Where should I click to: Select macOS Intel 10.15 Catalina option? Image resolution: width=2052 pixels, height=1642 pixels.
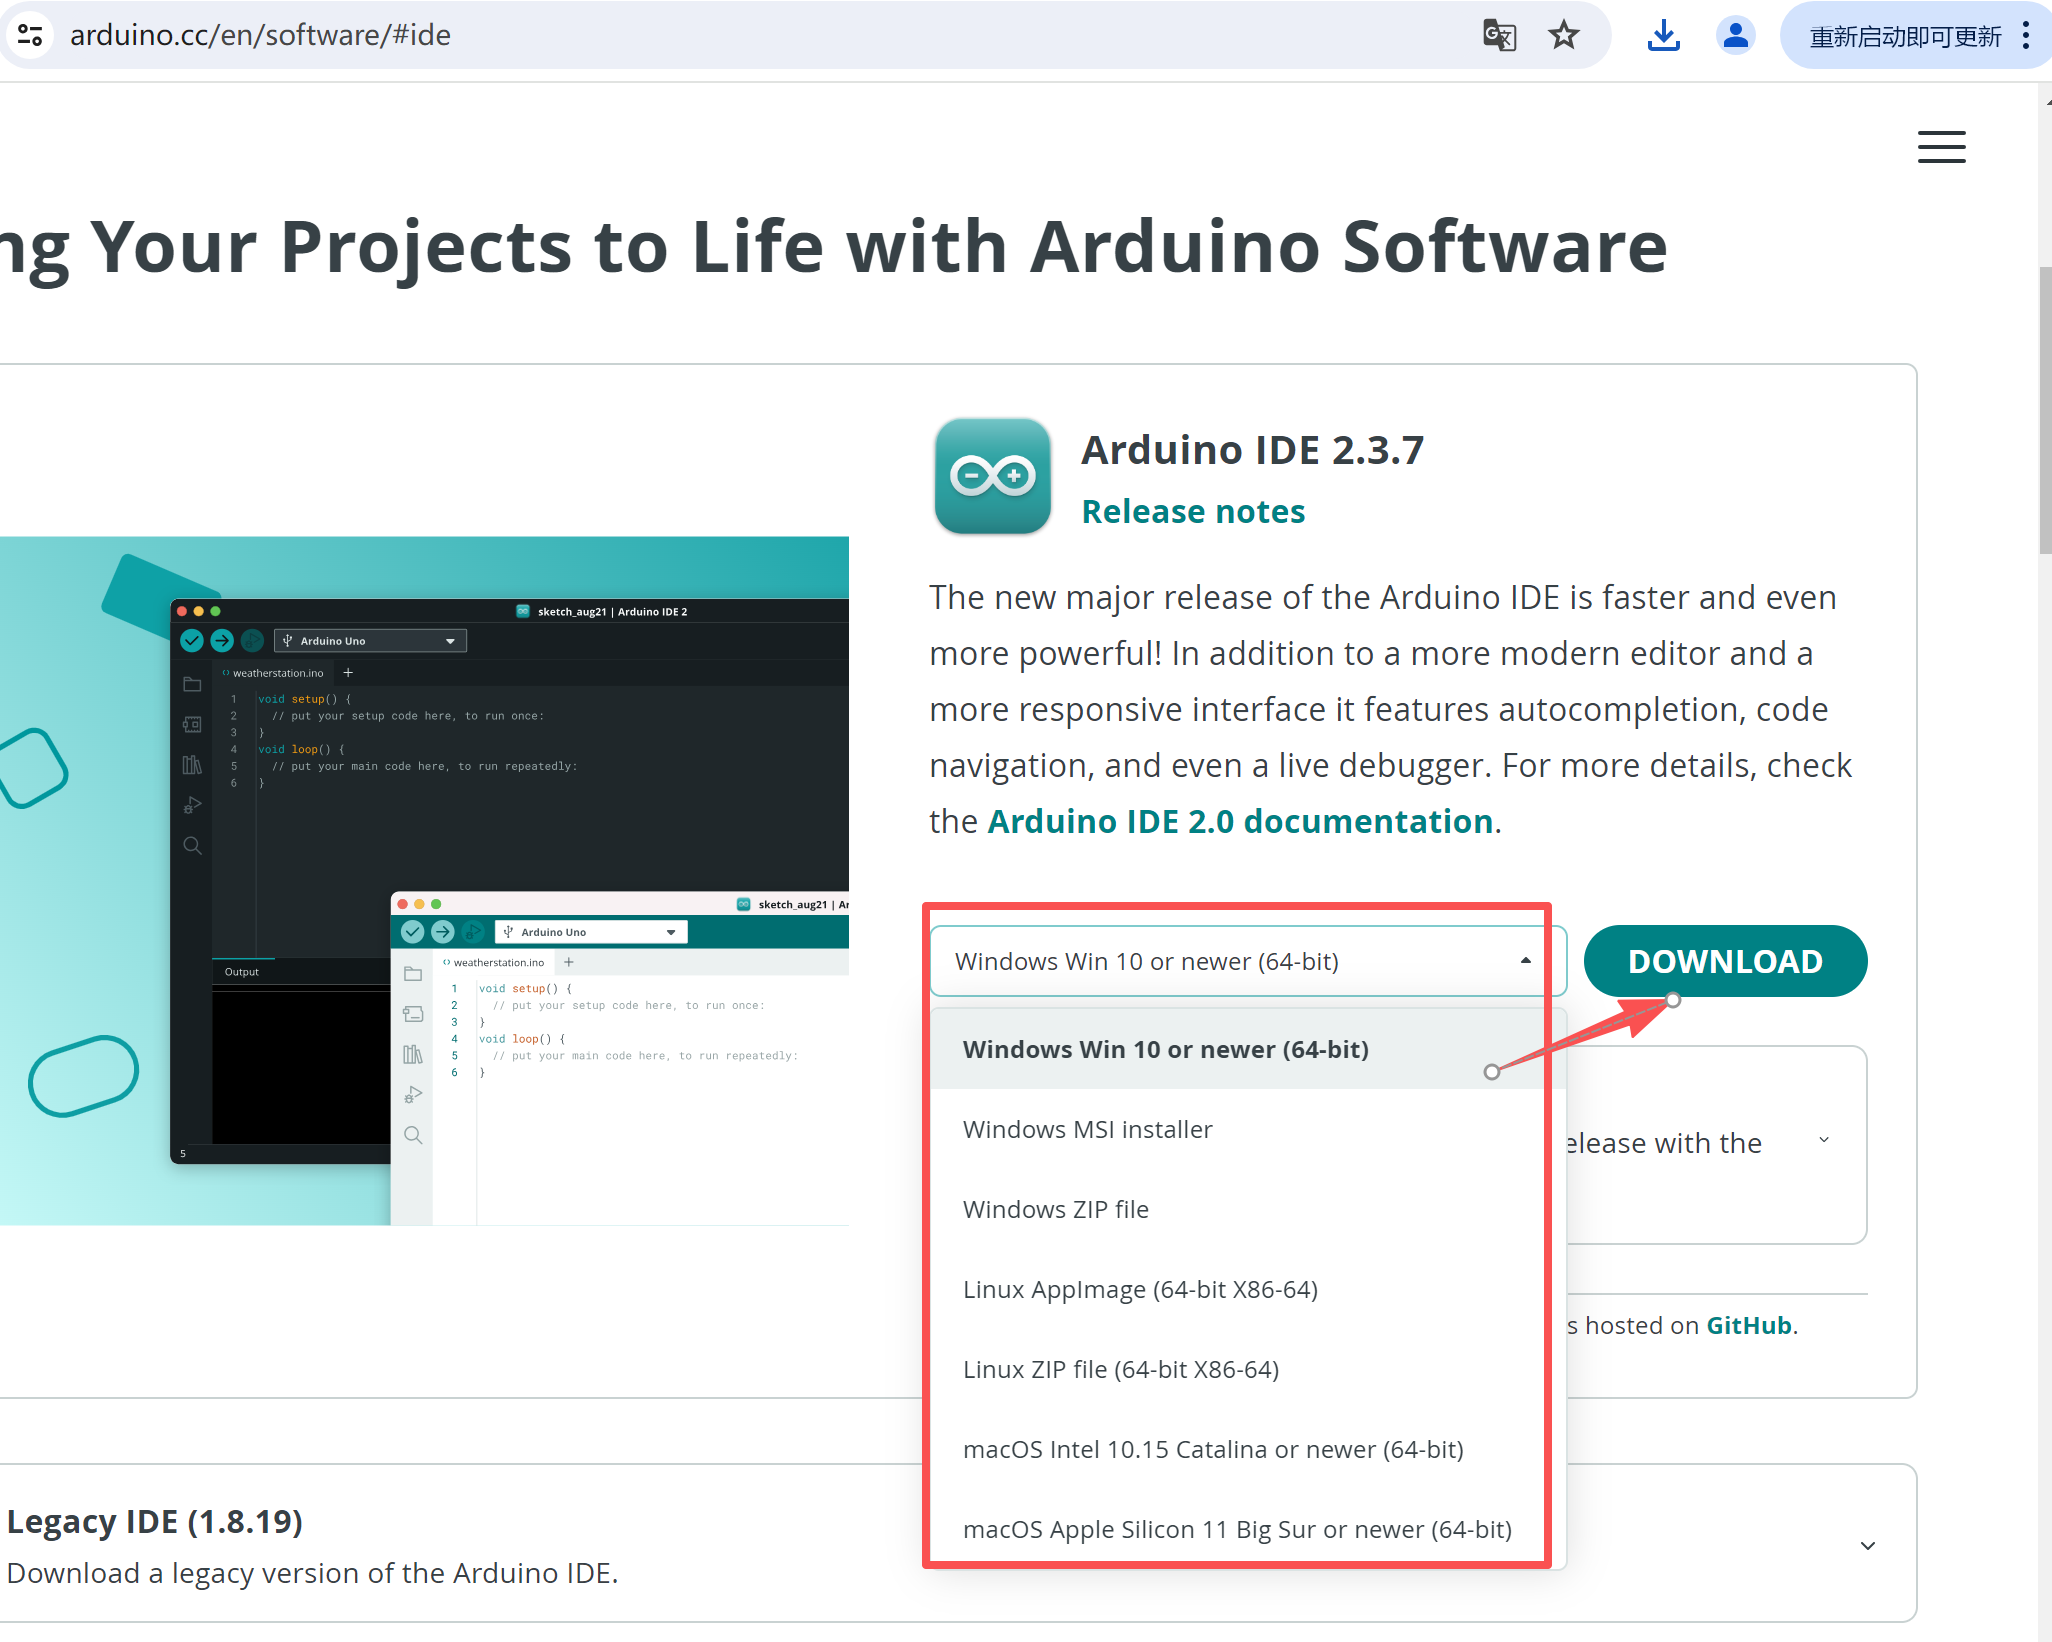coord(1213,1449)
